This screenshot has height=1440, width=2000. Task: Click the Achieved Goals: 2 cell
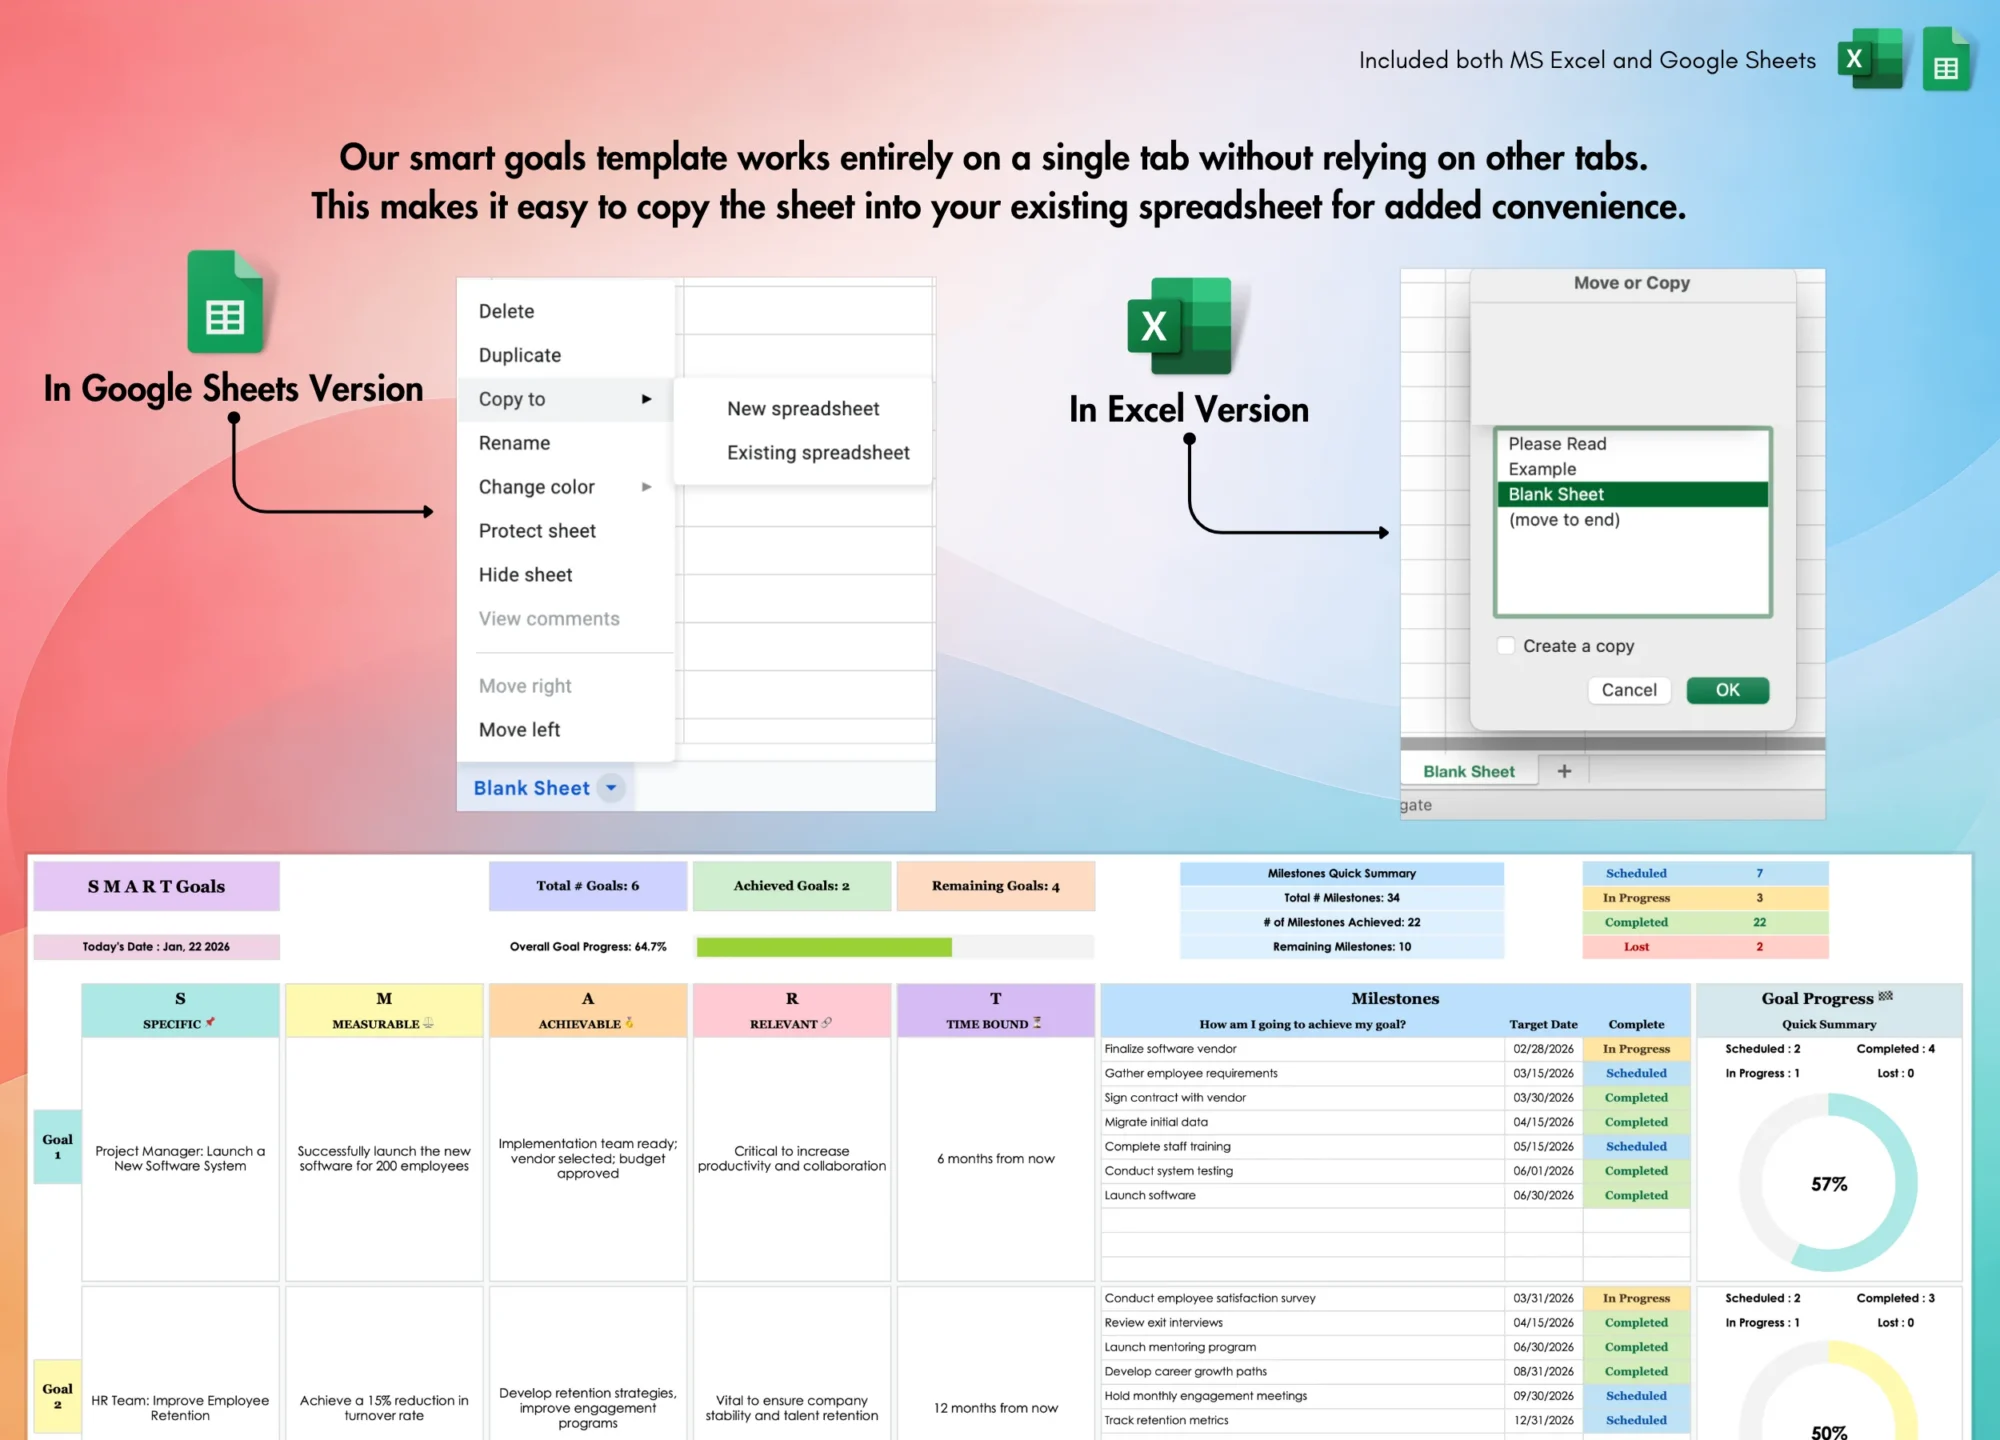click(791, 886)
